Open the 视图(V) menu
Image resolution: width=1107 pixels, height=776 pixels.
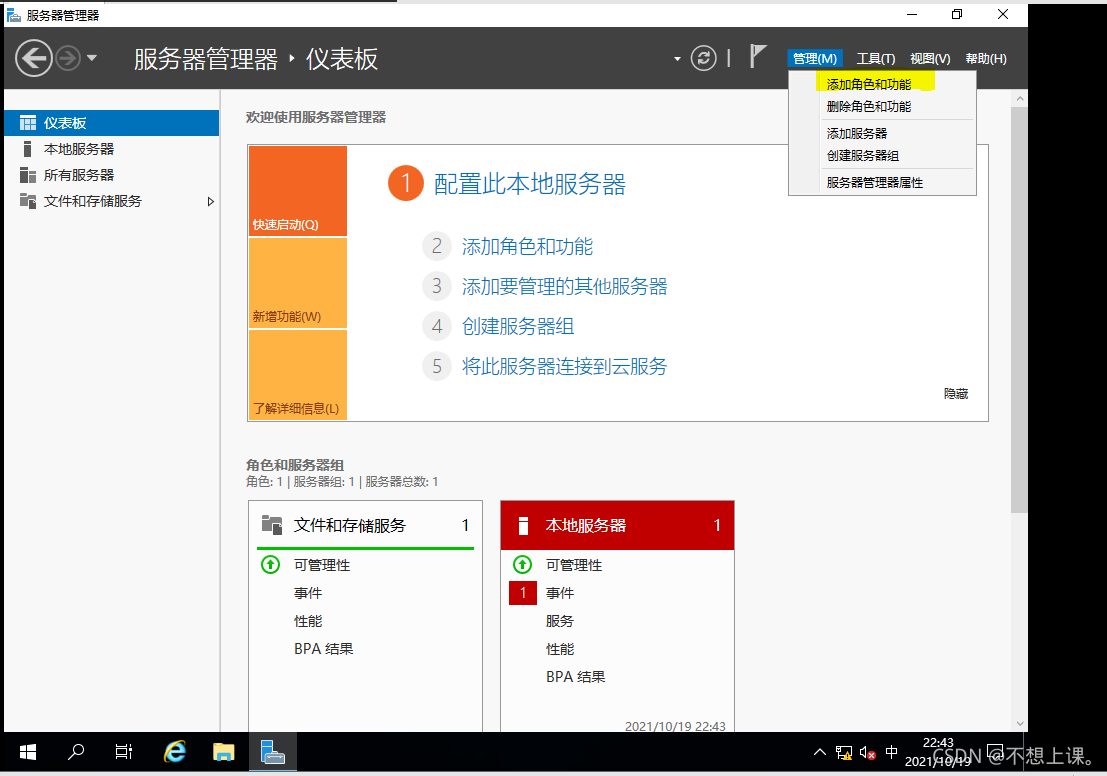click(x=930, y=59)
